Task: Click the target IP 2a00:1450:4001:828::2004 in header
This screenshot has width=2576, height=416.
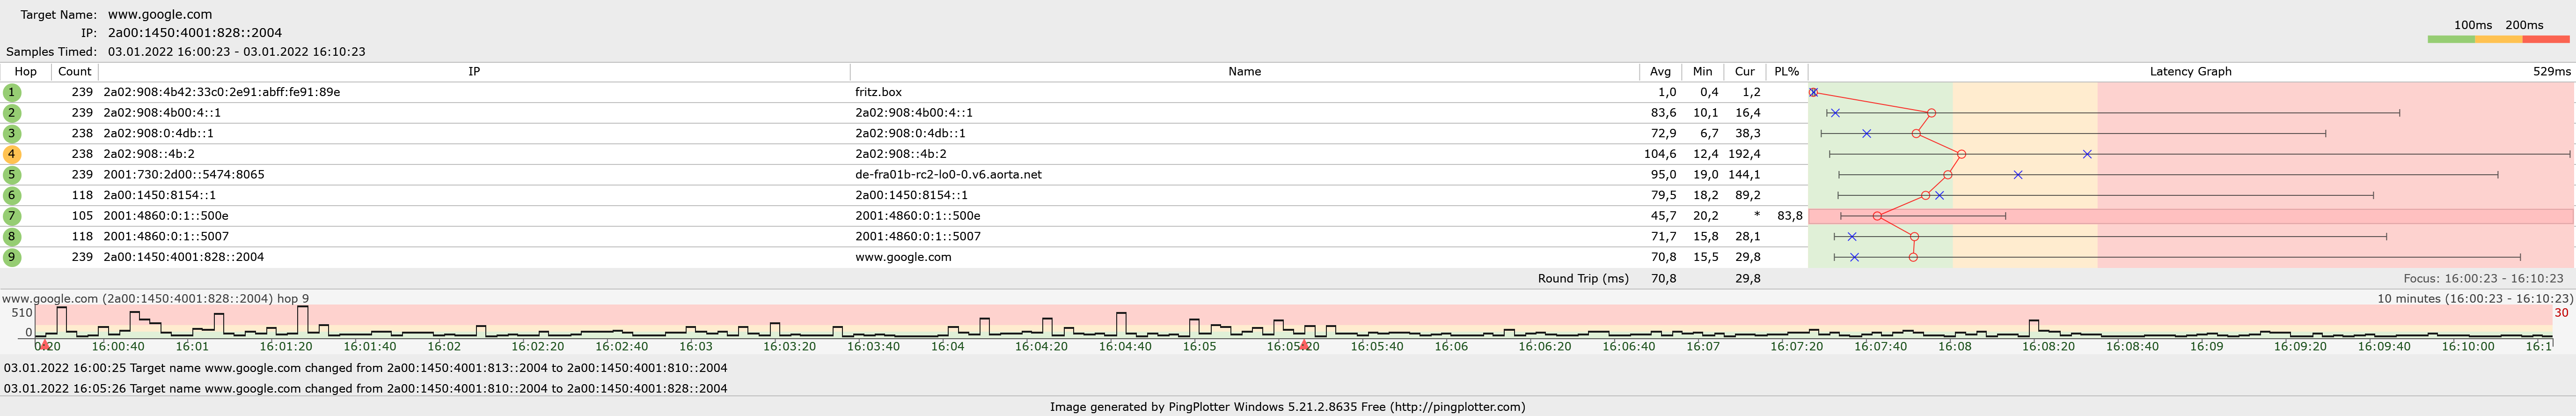Action: (195, 33)
